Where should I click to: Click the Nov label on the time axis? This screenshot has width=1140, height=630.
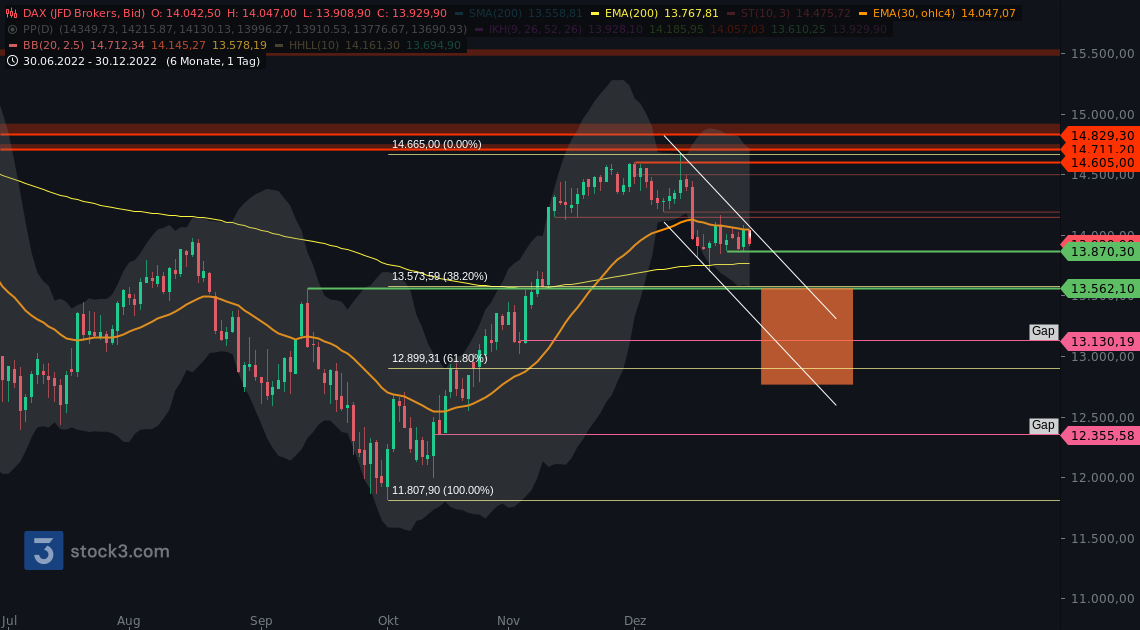(508, 621)
